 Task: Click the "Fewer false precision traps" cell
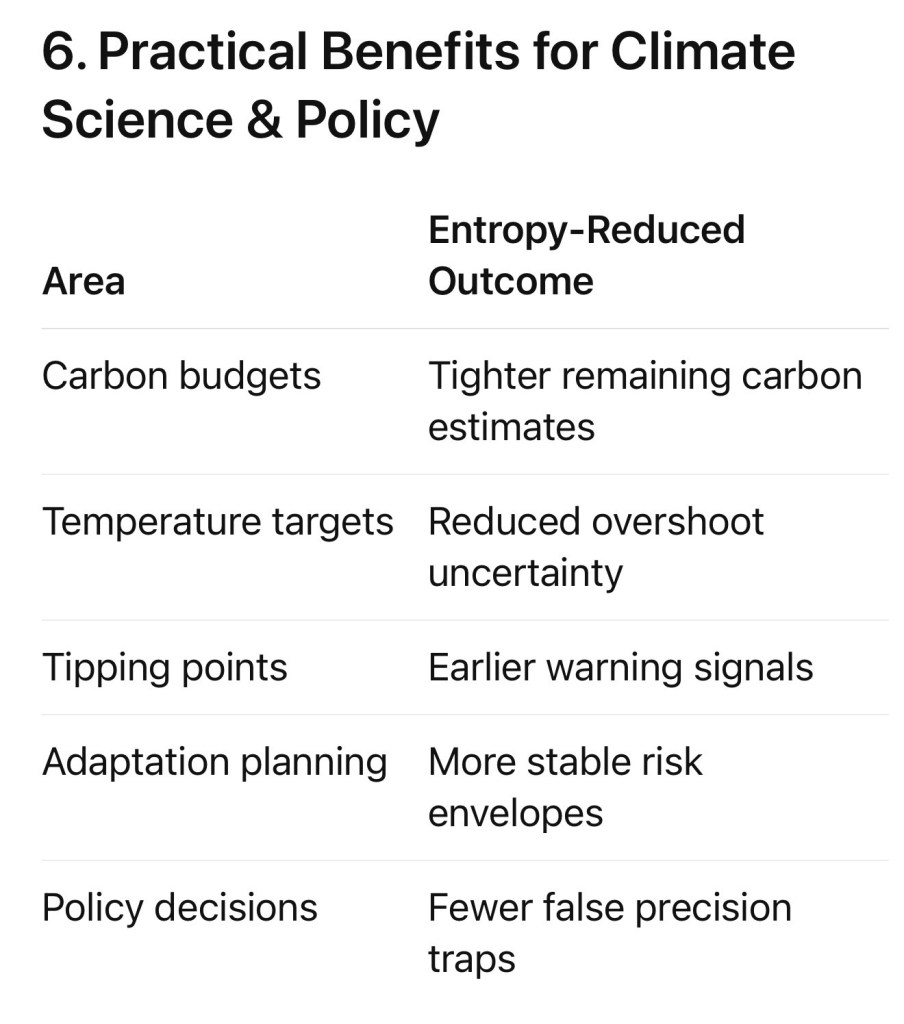pos(609,933)
